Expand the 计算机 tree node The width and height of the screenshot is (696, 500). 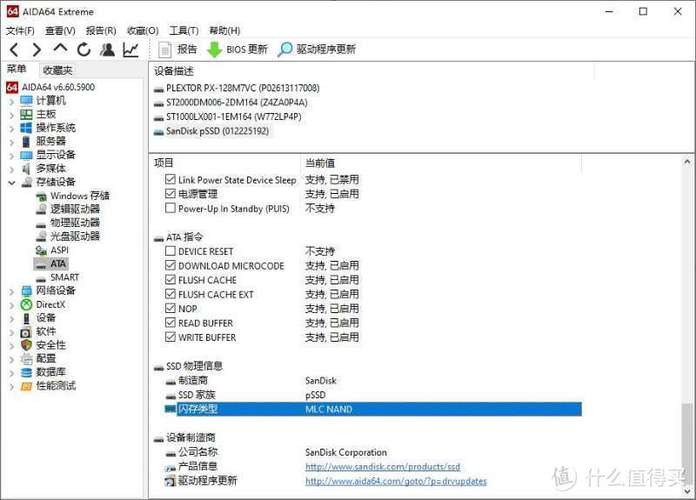pyautogui.click(x=12, y=101)
